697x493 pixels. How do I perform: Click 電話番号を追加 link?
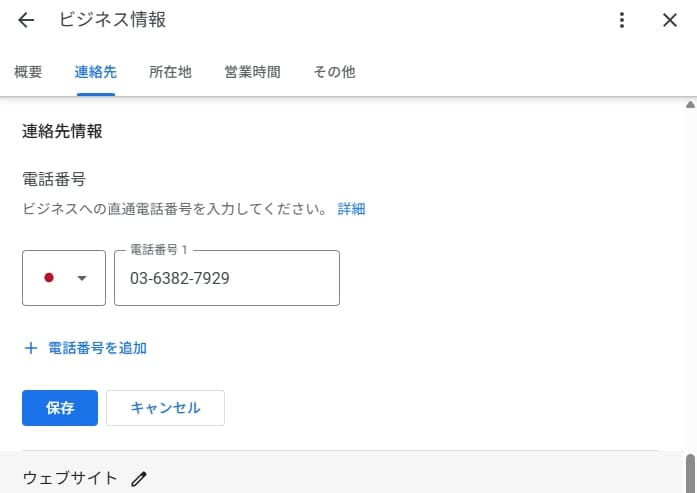pos(97,348)
